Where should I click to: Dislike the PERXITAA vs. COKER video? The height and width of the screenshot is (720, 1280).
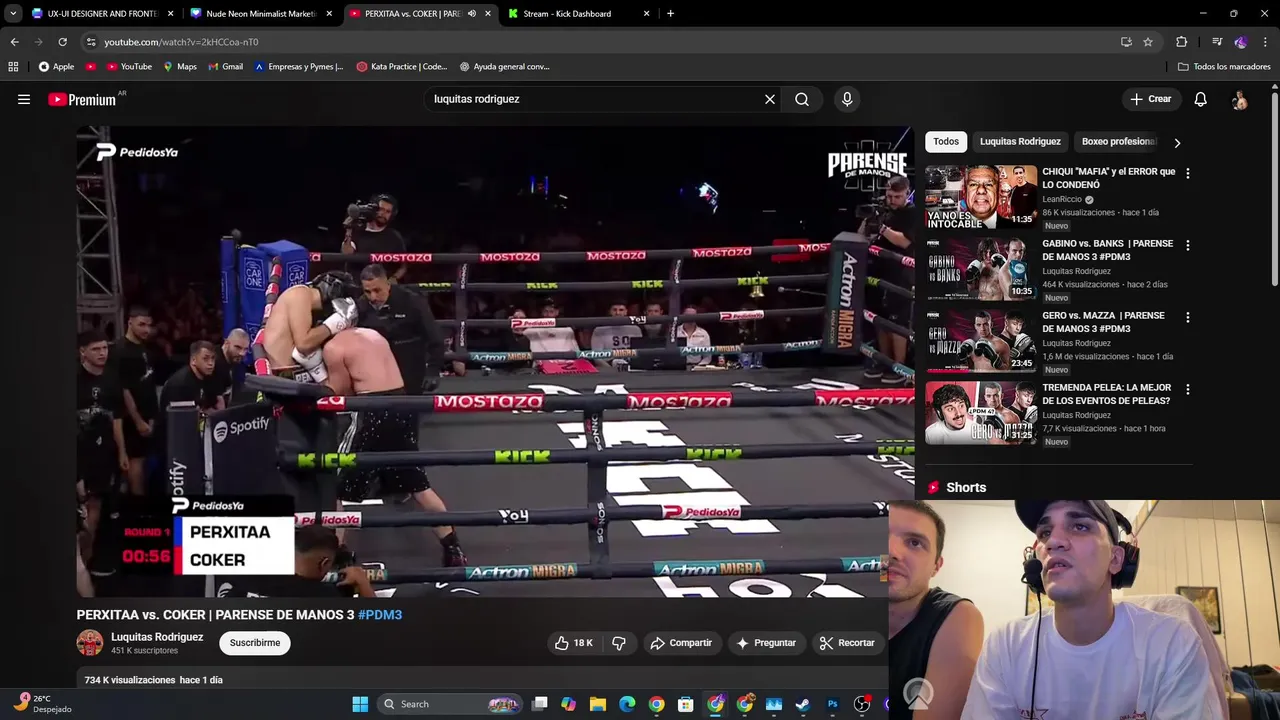619,643
